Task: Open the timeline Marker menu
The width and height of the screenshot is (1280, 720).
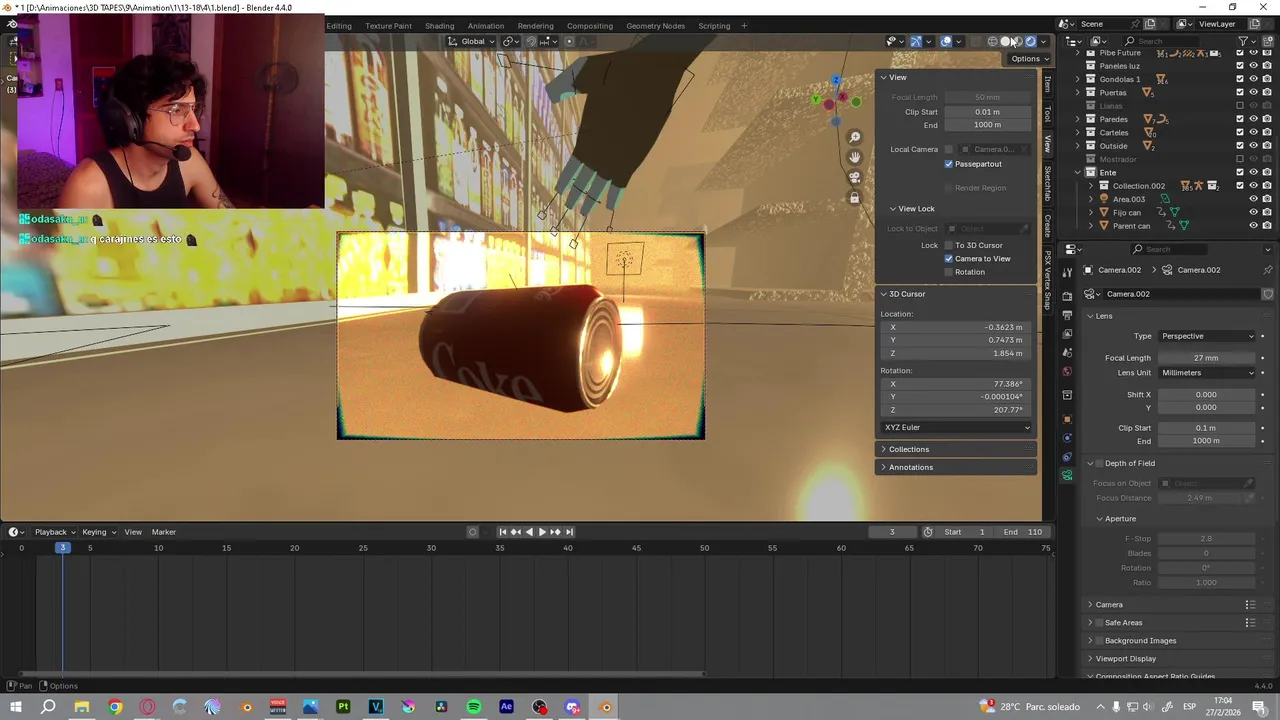Action: pos(163,532)
